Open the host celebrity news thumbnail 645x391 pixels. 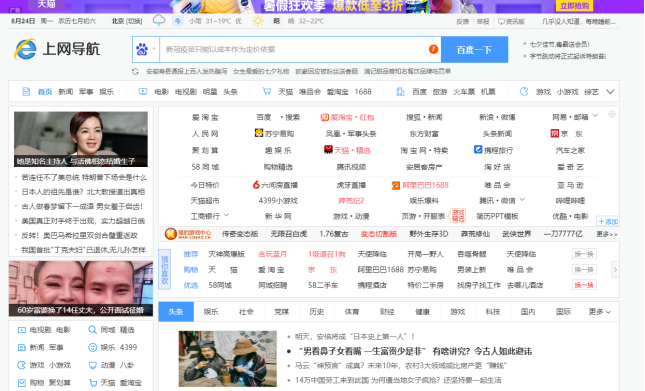81,139
